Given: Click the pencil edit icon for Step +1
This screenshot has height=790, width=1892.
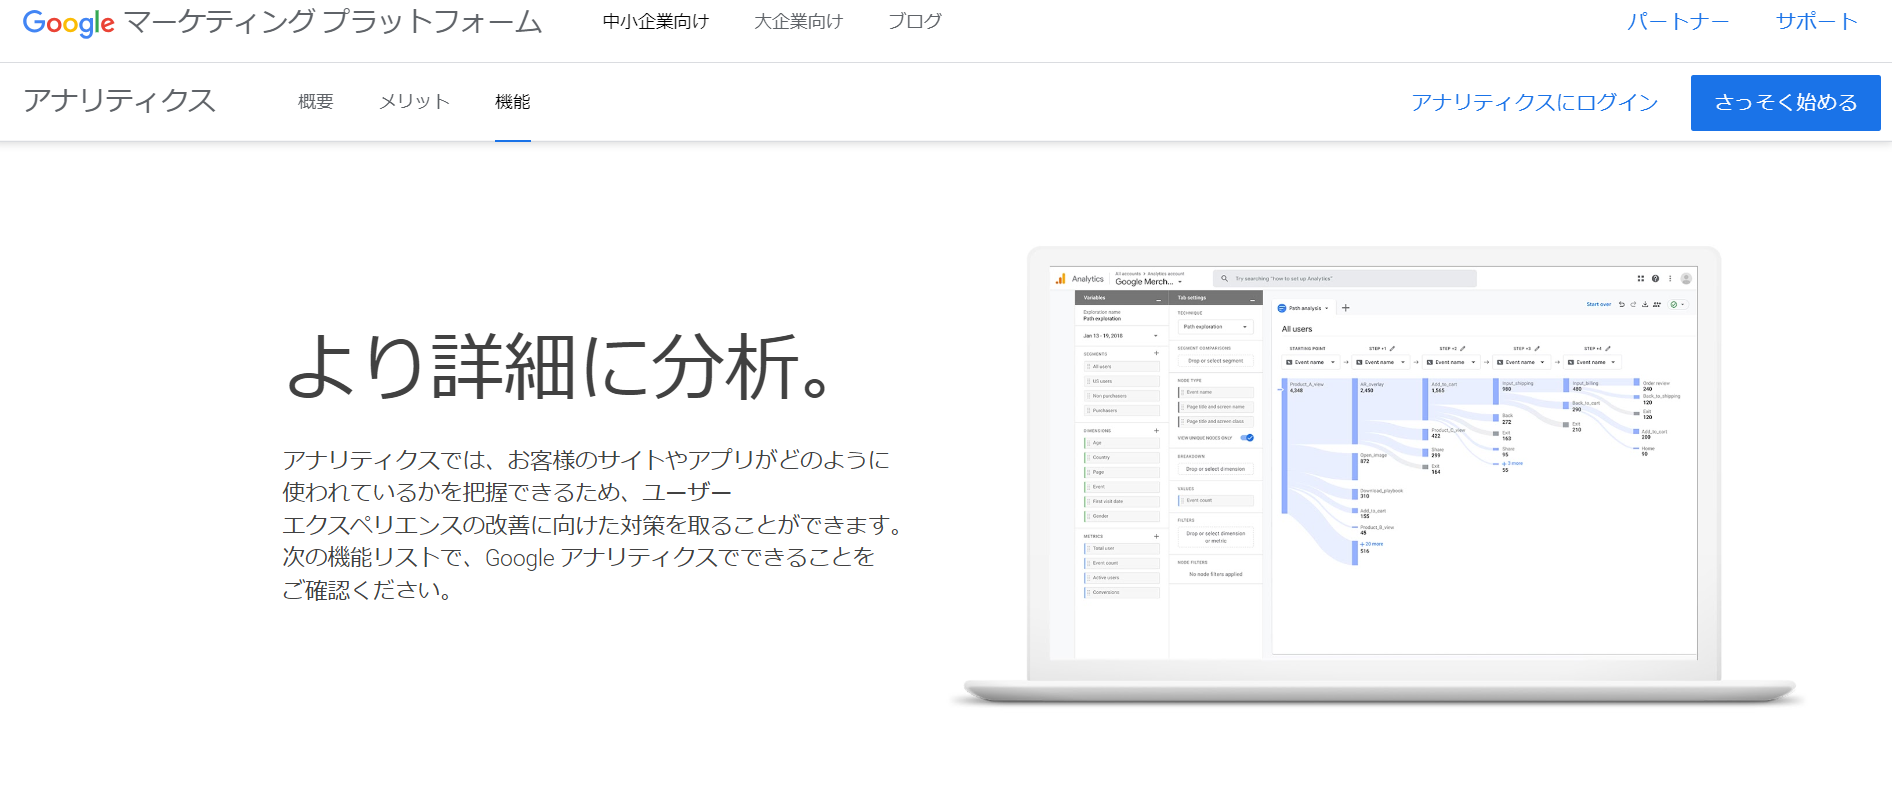Looking at the screenshot, I should (x=1392, y=348).
